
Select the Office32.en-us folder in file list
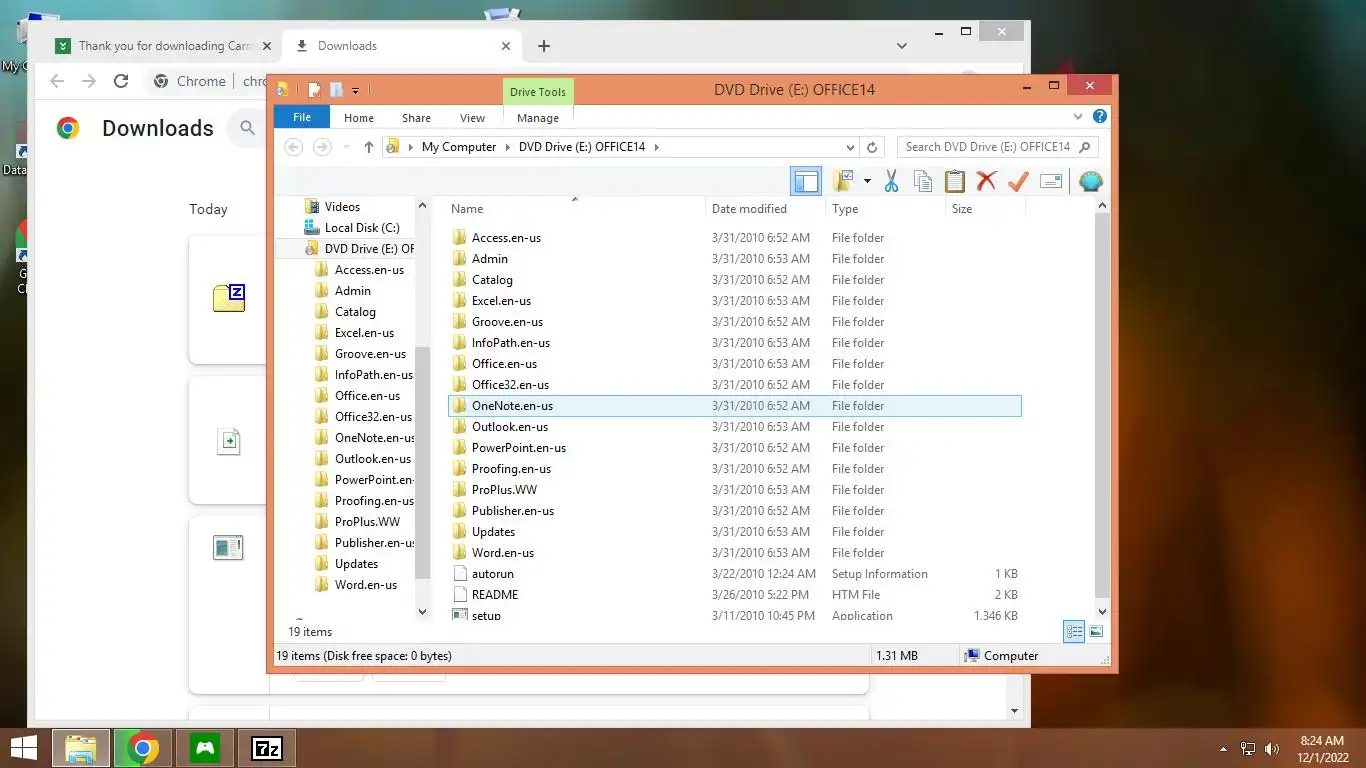(x=510, y=385)
